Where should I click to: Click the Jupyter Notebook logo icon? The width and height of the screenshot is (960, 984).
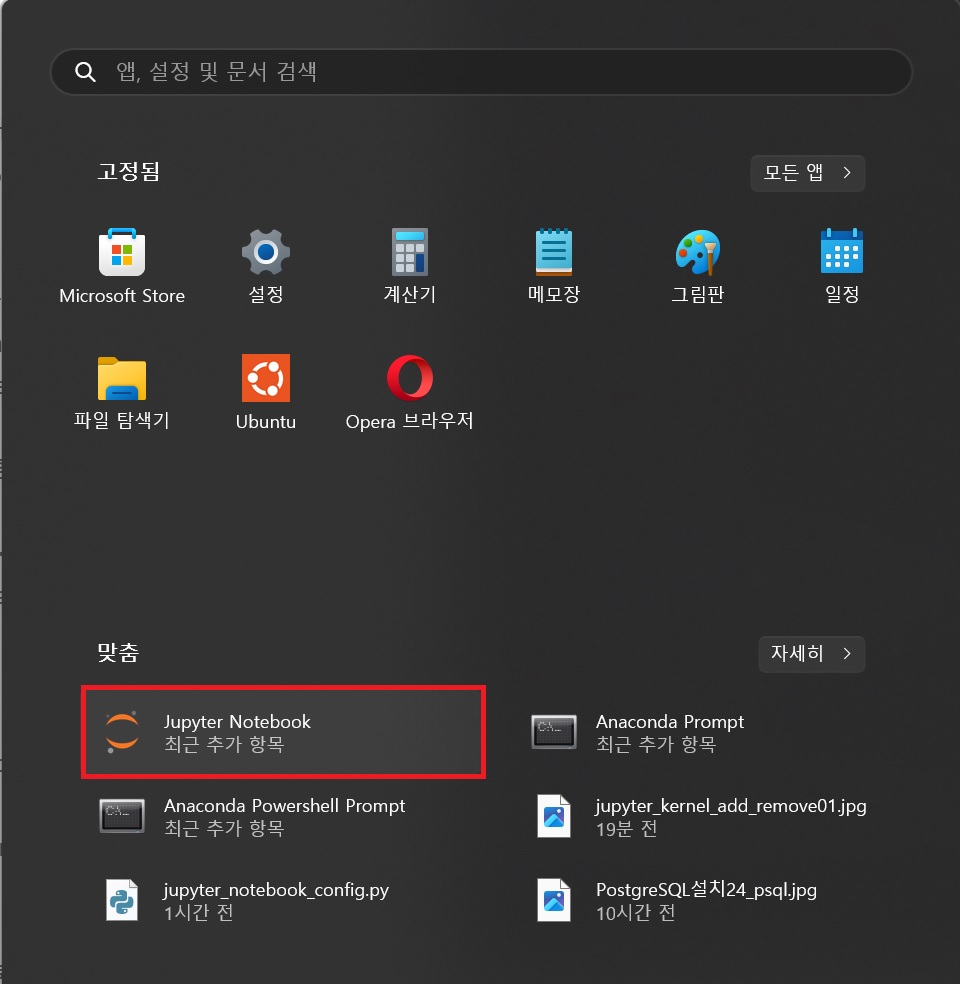tap(122, 732)
